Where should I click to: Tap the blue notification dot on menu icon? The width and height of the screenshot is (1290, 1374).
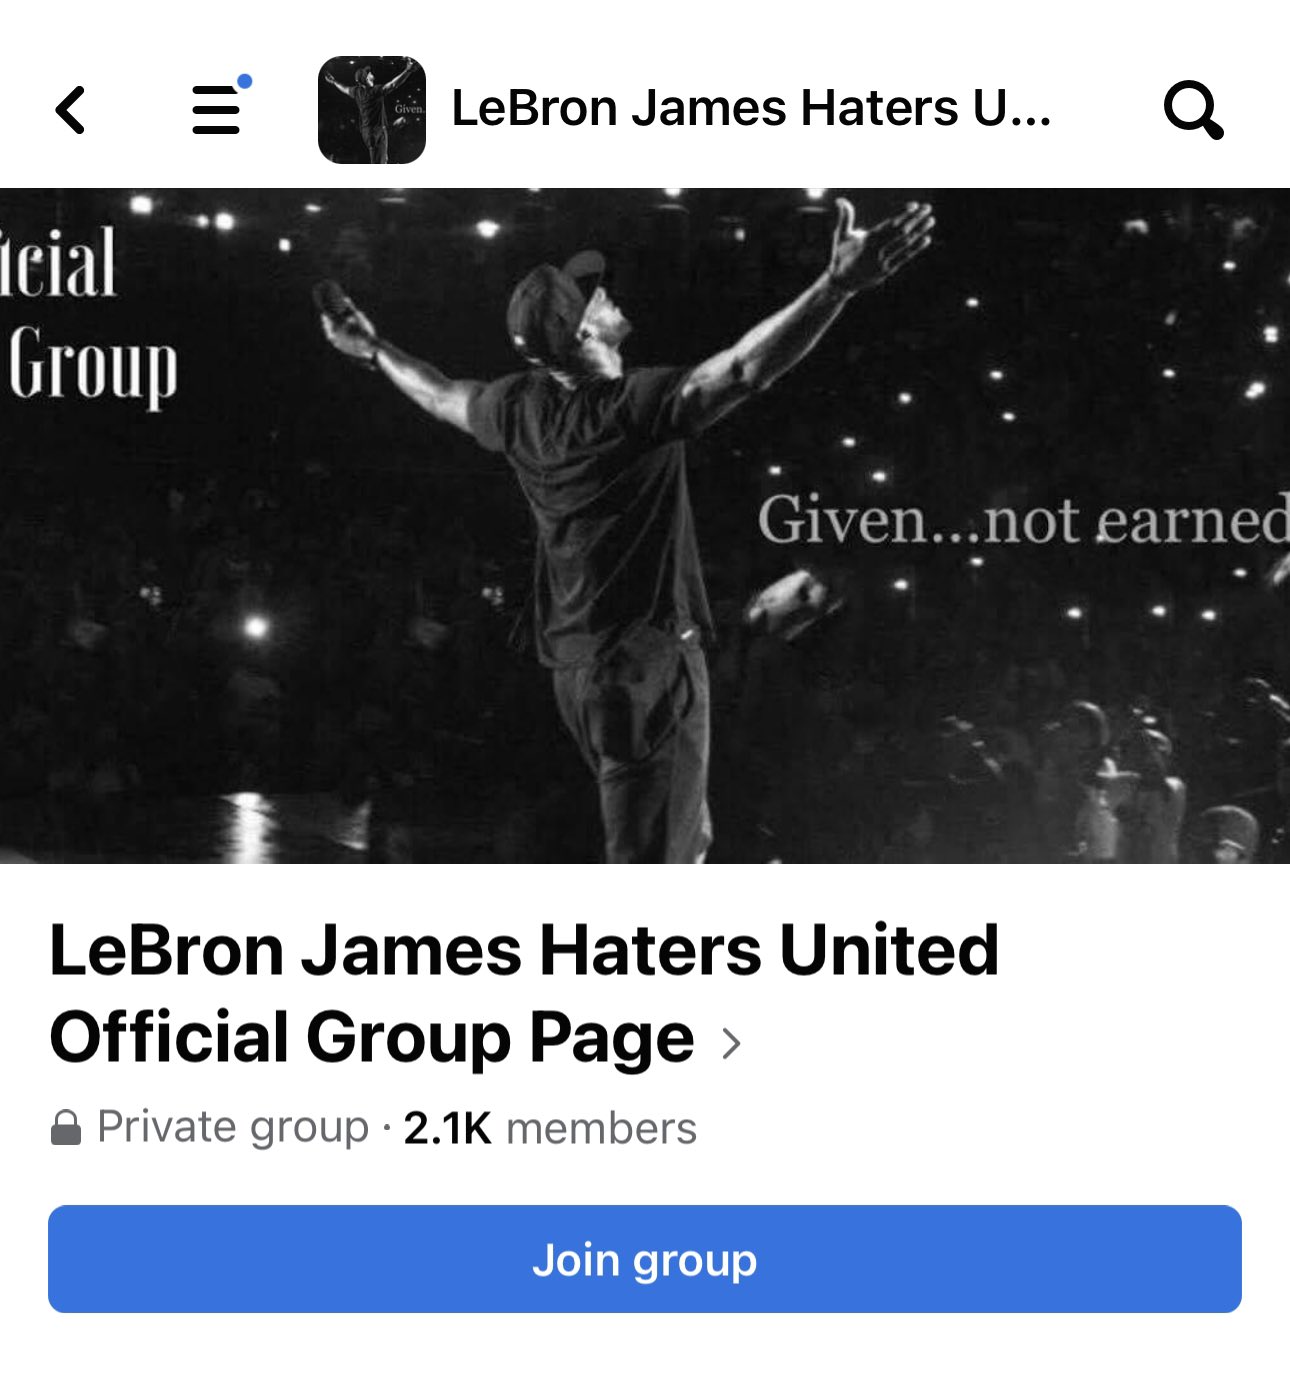point(244,82)
